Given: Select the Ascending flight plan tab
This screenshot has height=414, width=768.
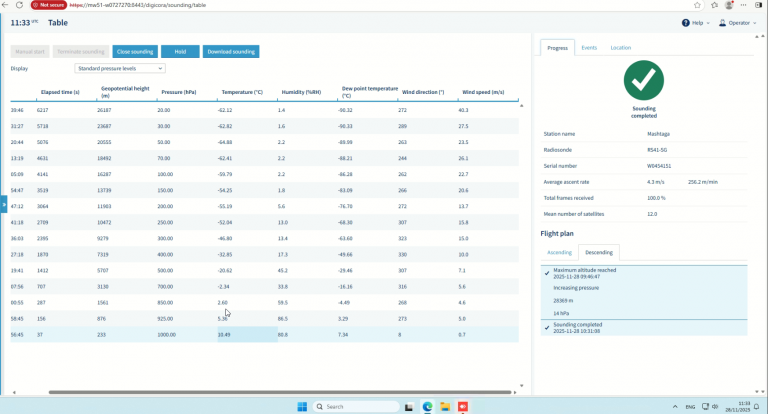Looking at the screenshot, I should tap(559, 252).
